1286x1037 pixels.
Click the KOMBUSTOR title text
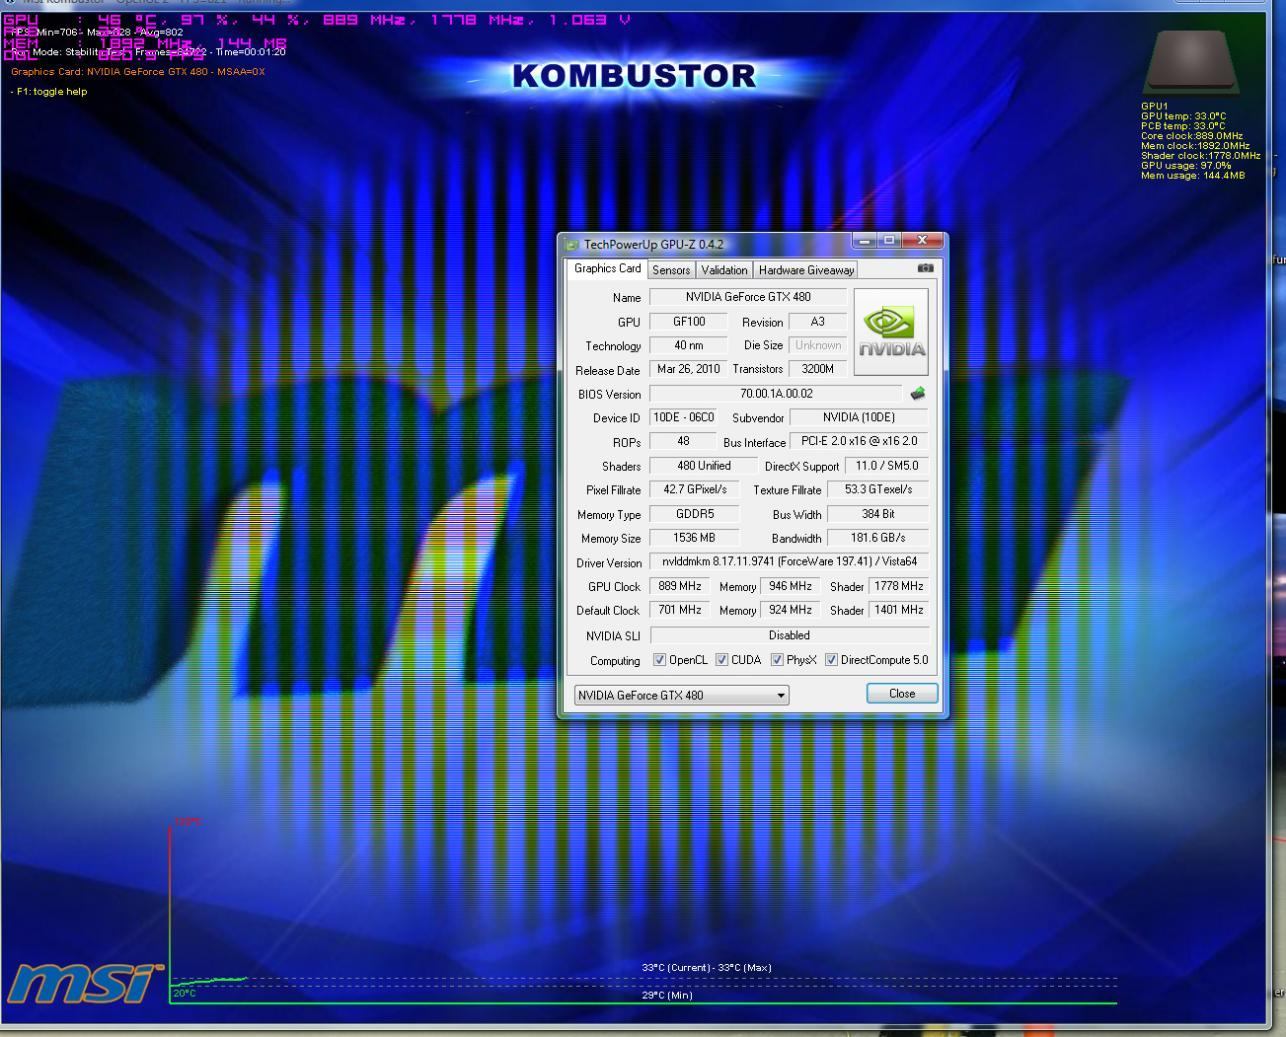(x=634, y=76)
